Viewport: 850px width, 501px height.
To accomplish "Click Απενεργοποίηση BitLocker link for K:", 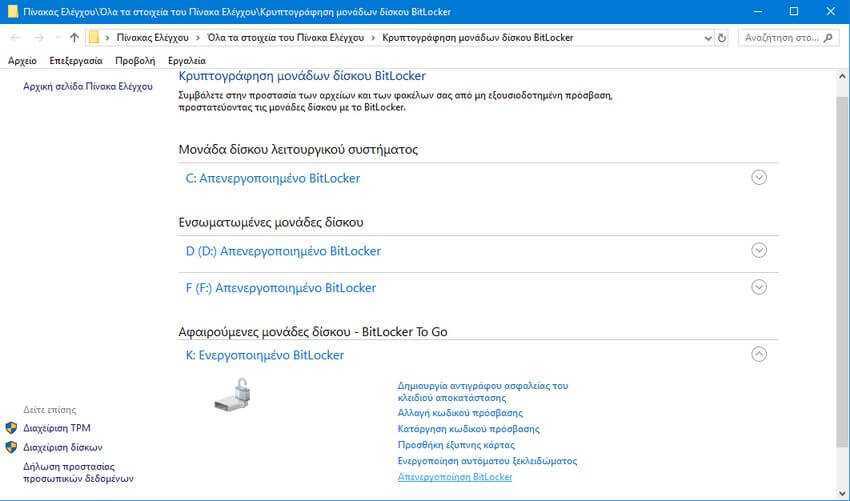I will coord(455,477).
